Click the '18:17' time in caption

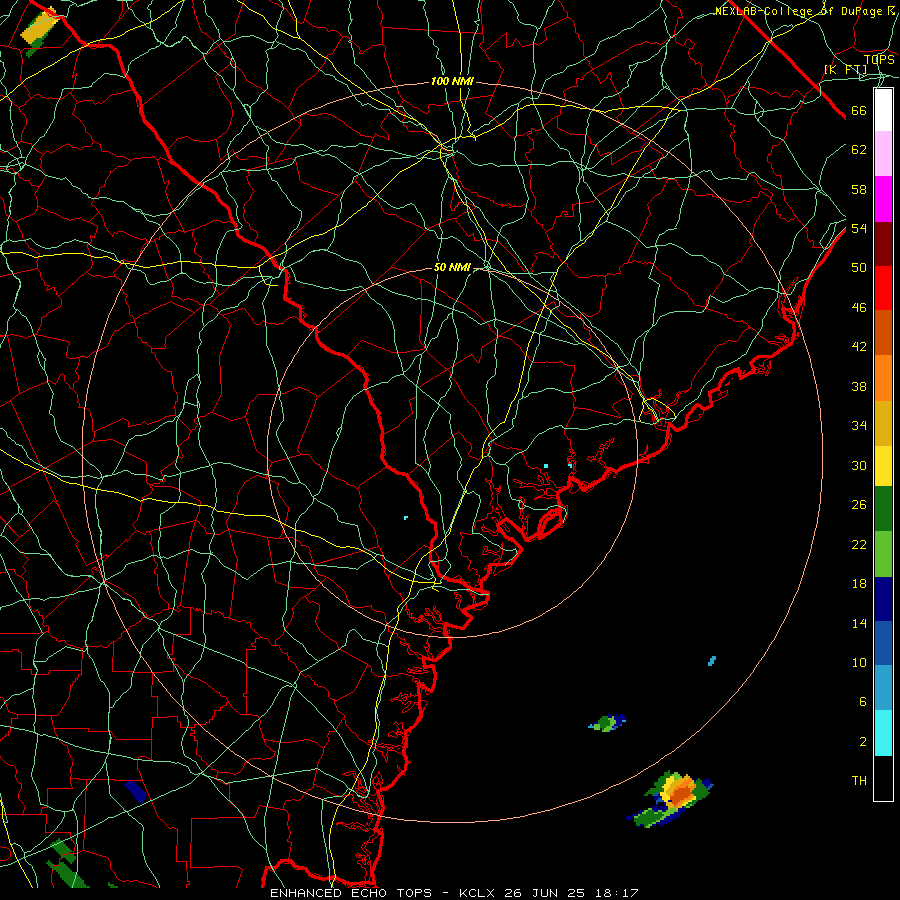click(615, 893)
